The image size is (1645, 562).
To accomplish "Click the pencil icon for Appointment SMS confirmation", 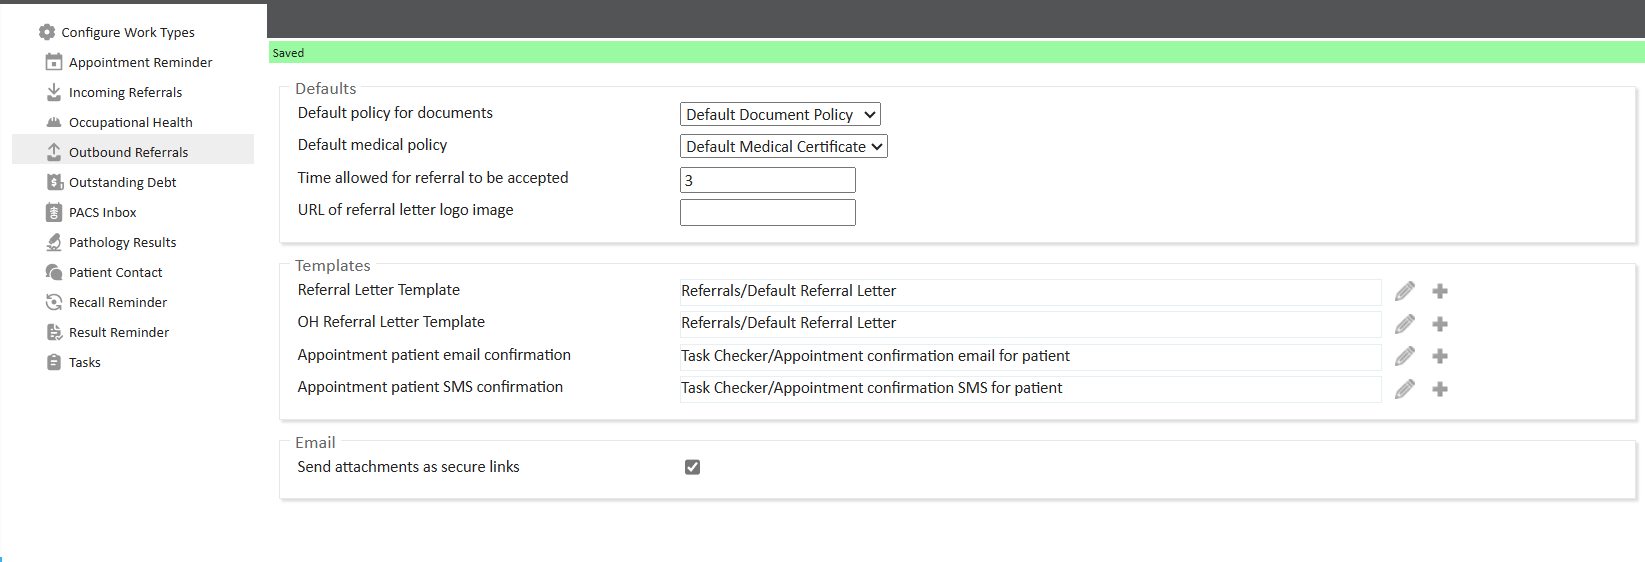I will pyautogui.click(x=1405, y=389).
